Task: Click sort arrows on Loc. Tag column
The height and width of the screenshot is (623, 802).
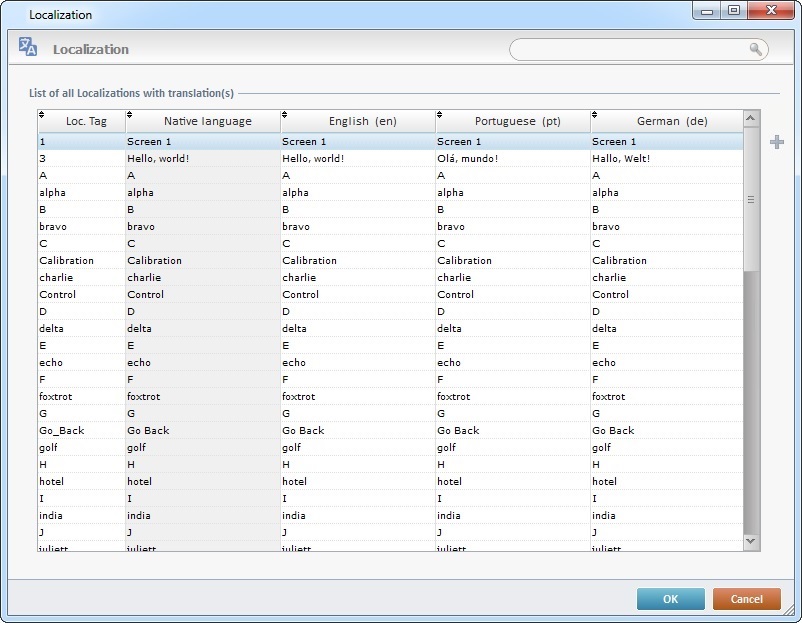Action: click(42, 115)
